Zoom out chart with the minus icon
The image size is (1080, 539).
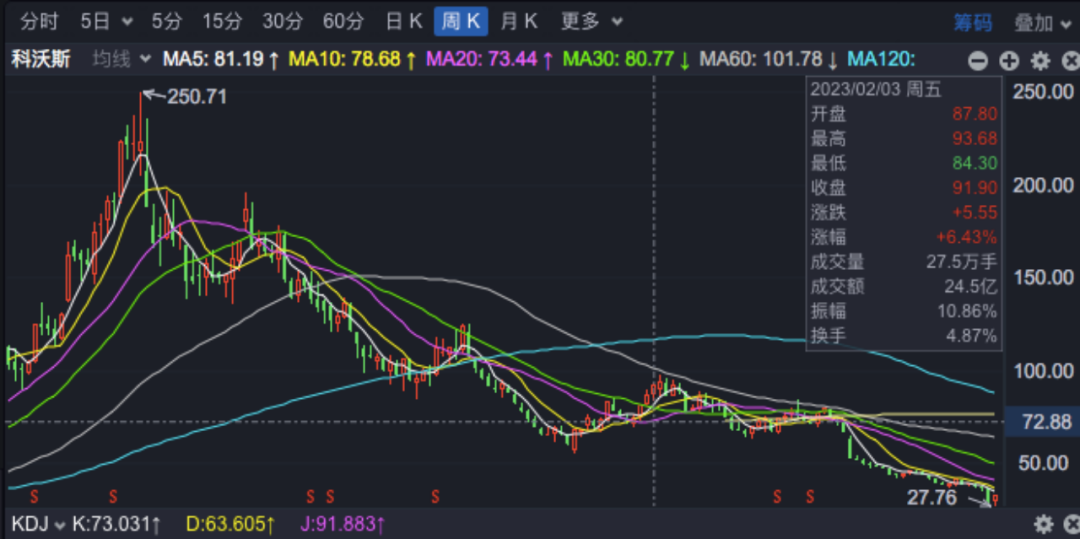click(x=979, y=61)
